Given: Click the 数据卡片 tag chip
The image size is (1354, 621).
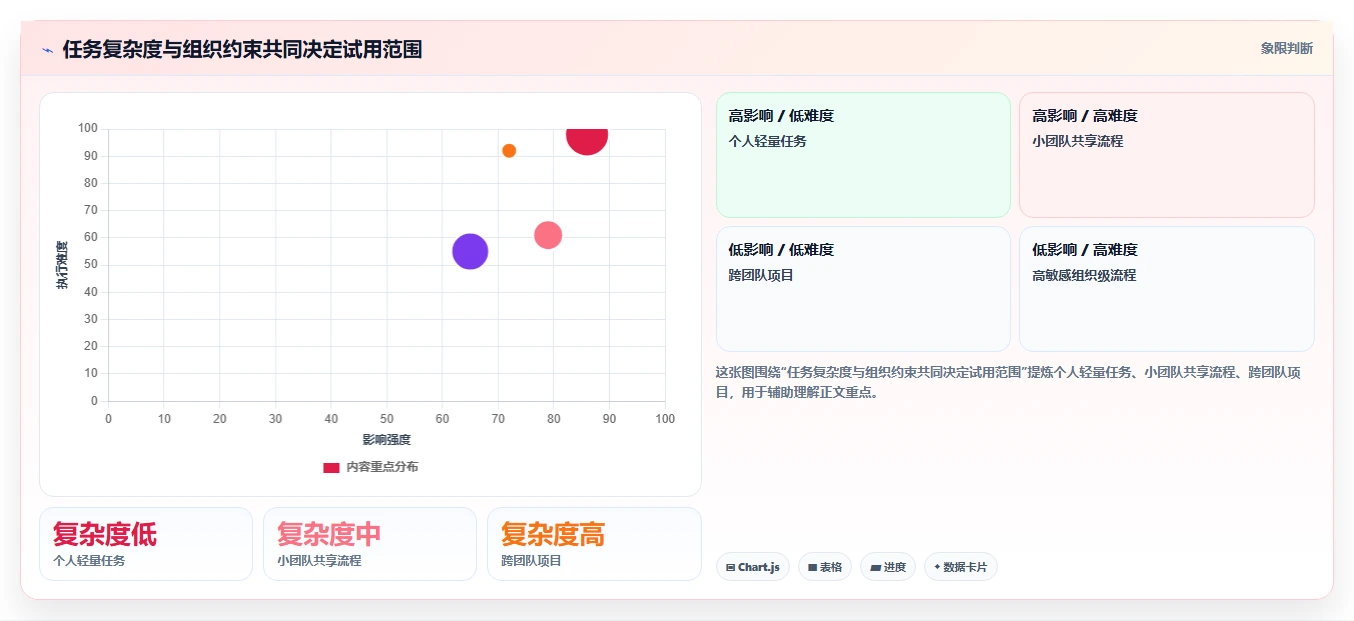Looking at the screenshot, I should (961, 567).
